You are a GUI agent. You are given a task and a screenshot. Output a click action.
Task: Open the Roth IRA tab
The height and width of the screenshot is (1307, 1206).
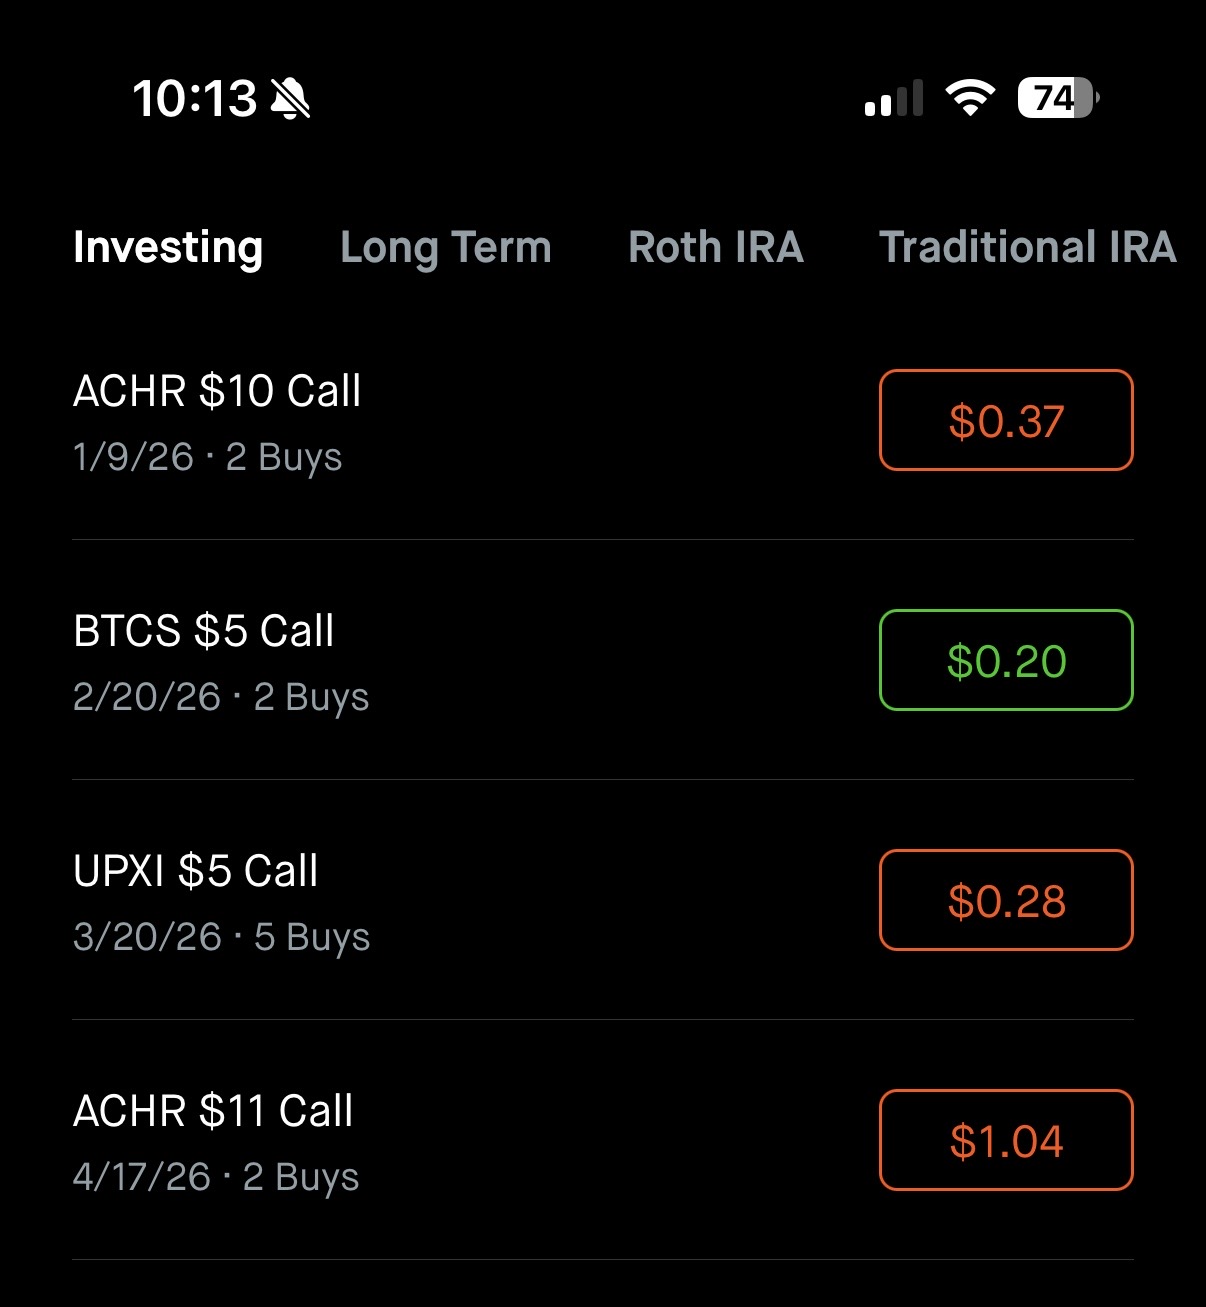coord(716,247)
